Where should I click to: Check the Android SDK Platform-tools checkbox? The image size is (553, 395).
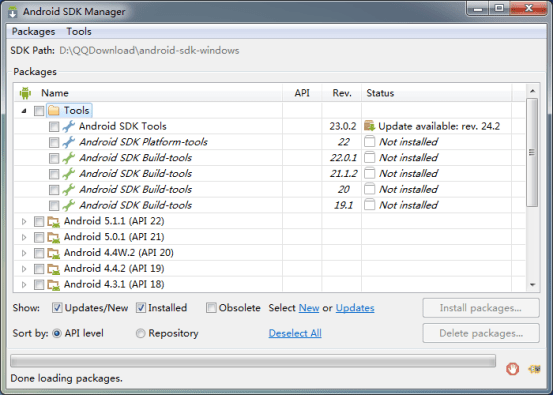pyautogui.click(x=54, y=142)
